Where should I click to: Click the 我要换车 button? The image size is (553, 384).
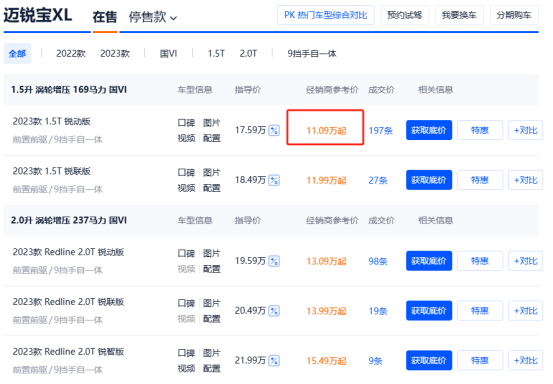[459, 15]
